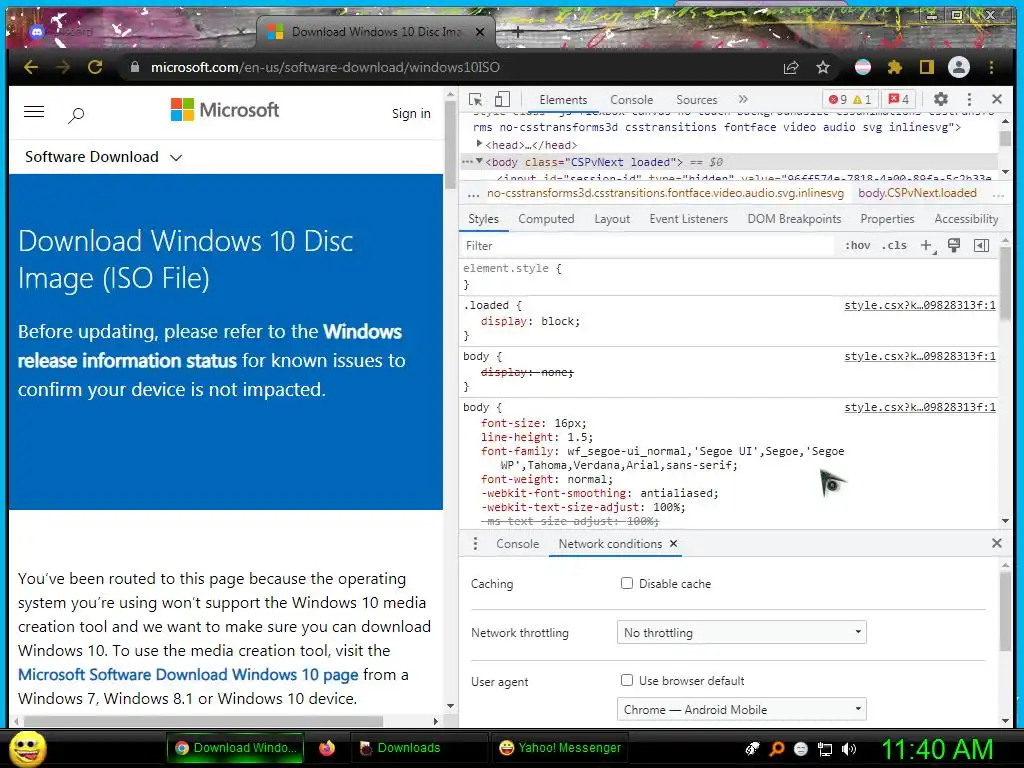The width and height of the screenshot is (1024, 768).
Task: Bookmark this page with star icon
Action: click(823, 67)
